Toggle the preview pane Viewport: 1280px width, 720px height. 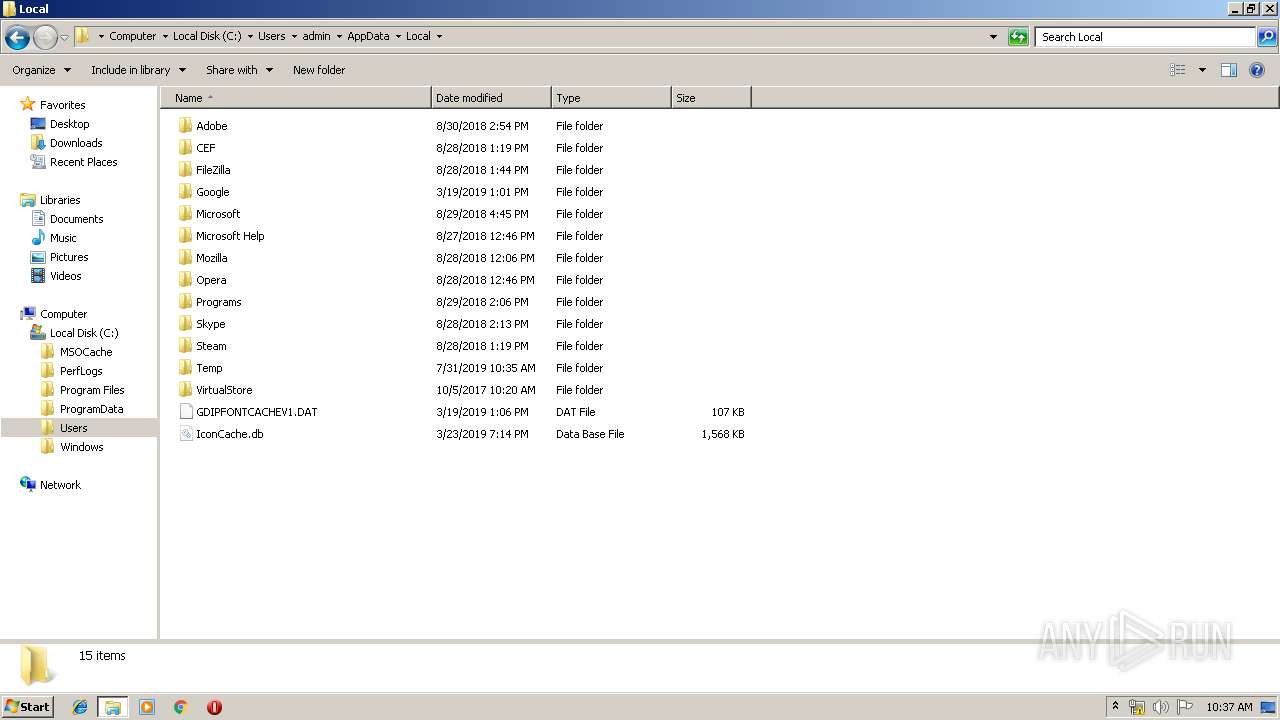pos(1229,70)
